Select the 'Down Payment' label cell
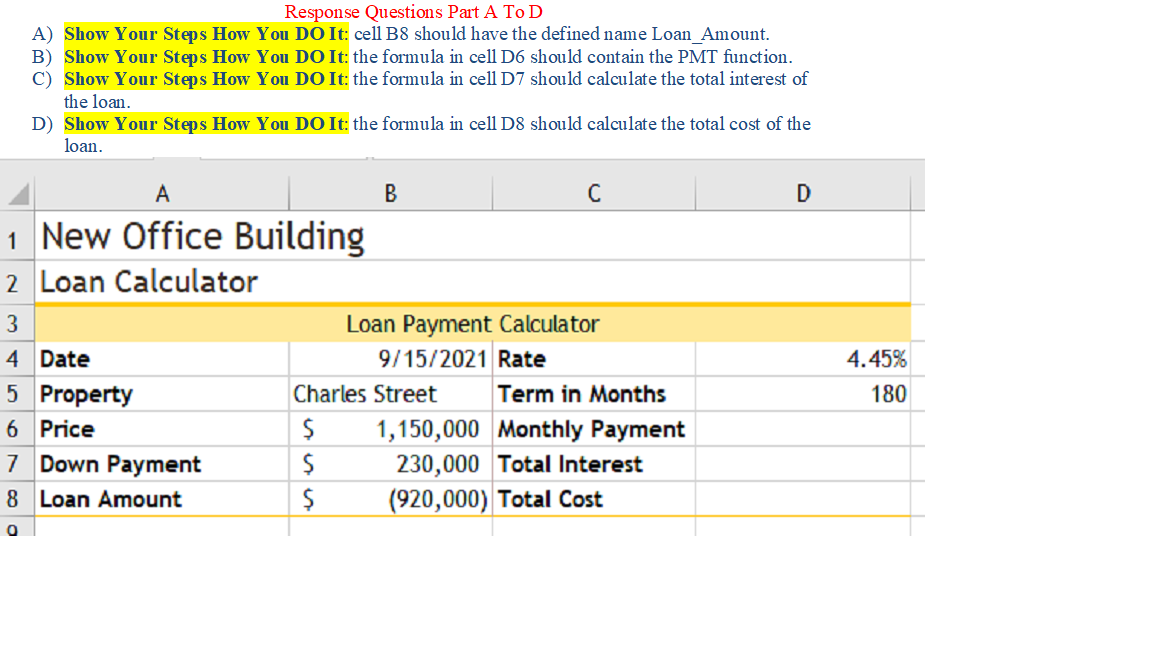1152x670 pixels. coord(162,464)
